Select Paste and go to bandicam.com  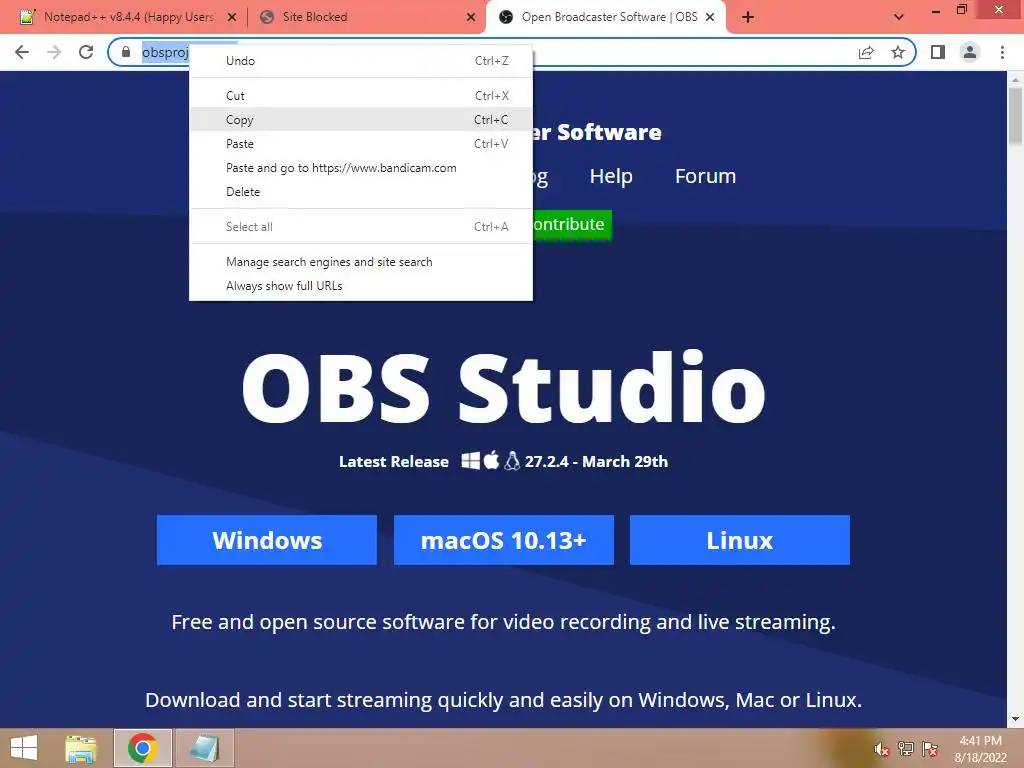click(x=360, y=168)
